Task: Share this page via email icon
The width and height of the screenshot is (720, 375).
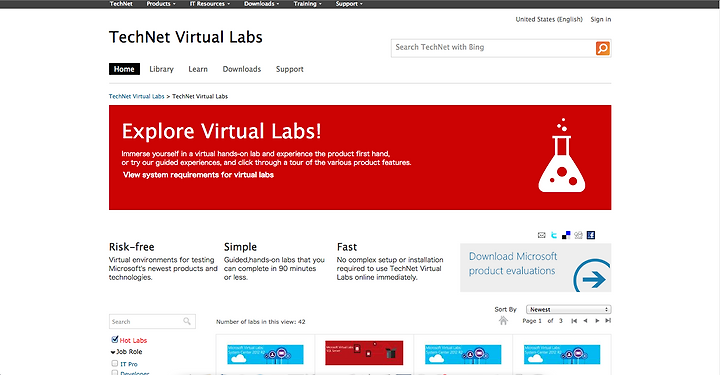Action: point(541,235)
